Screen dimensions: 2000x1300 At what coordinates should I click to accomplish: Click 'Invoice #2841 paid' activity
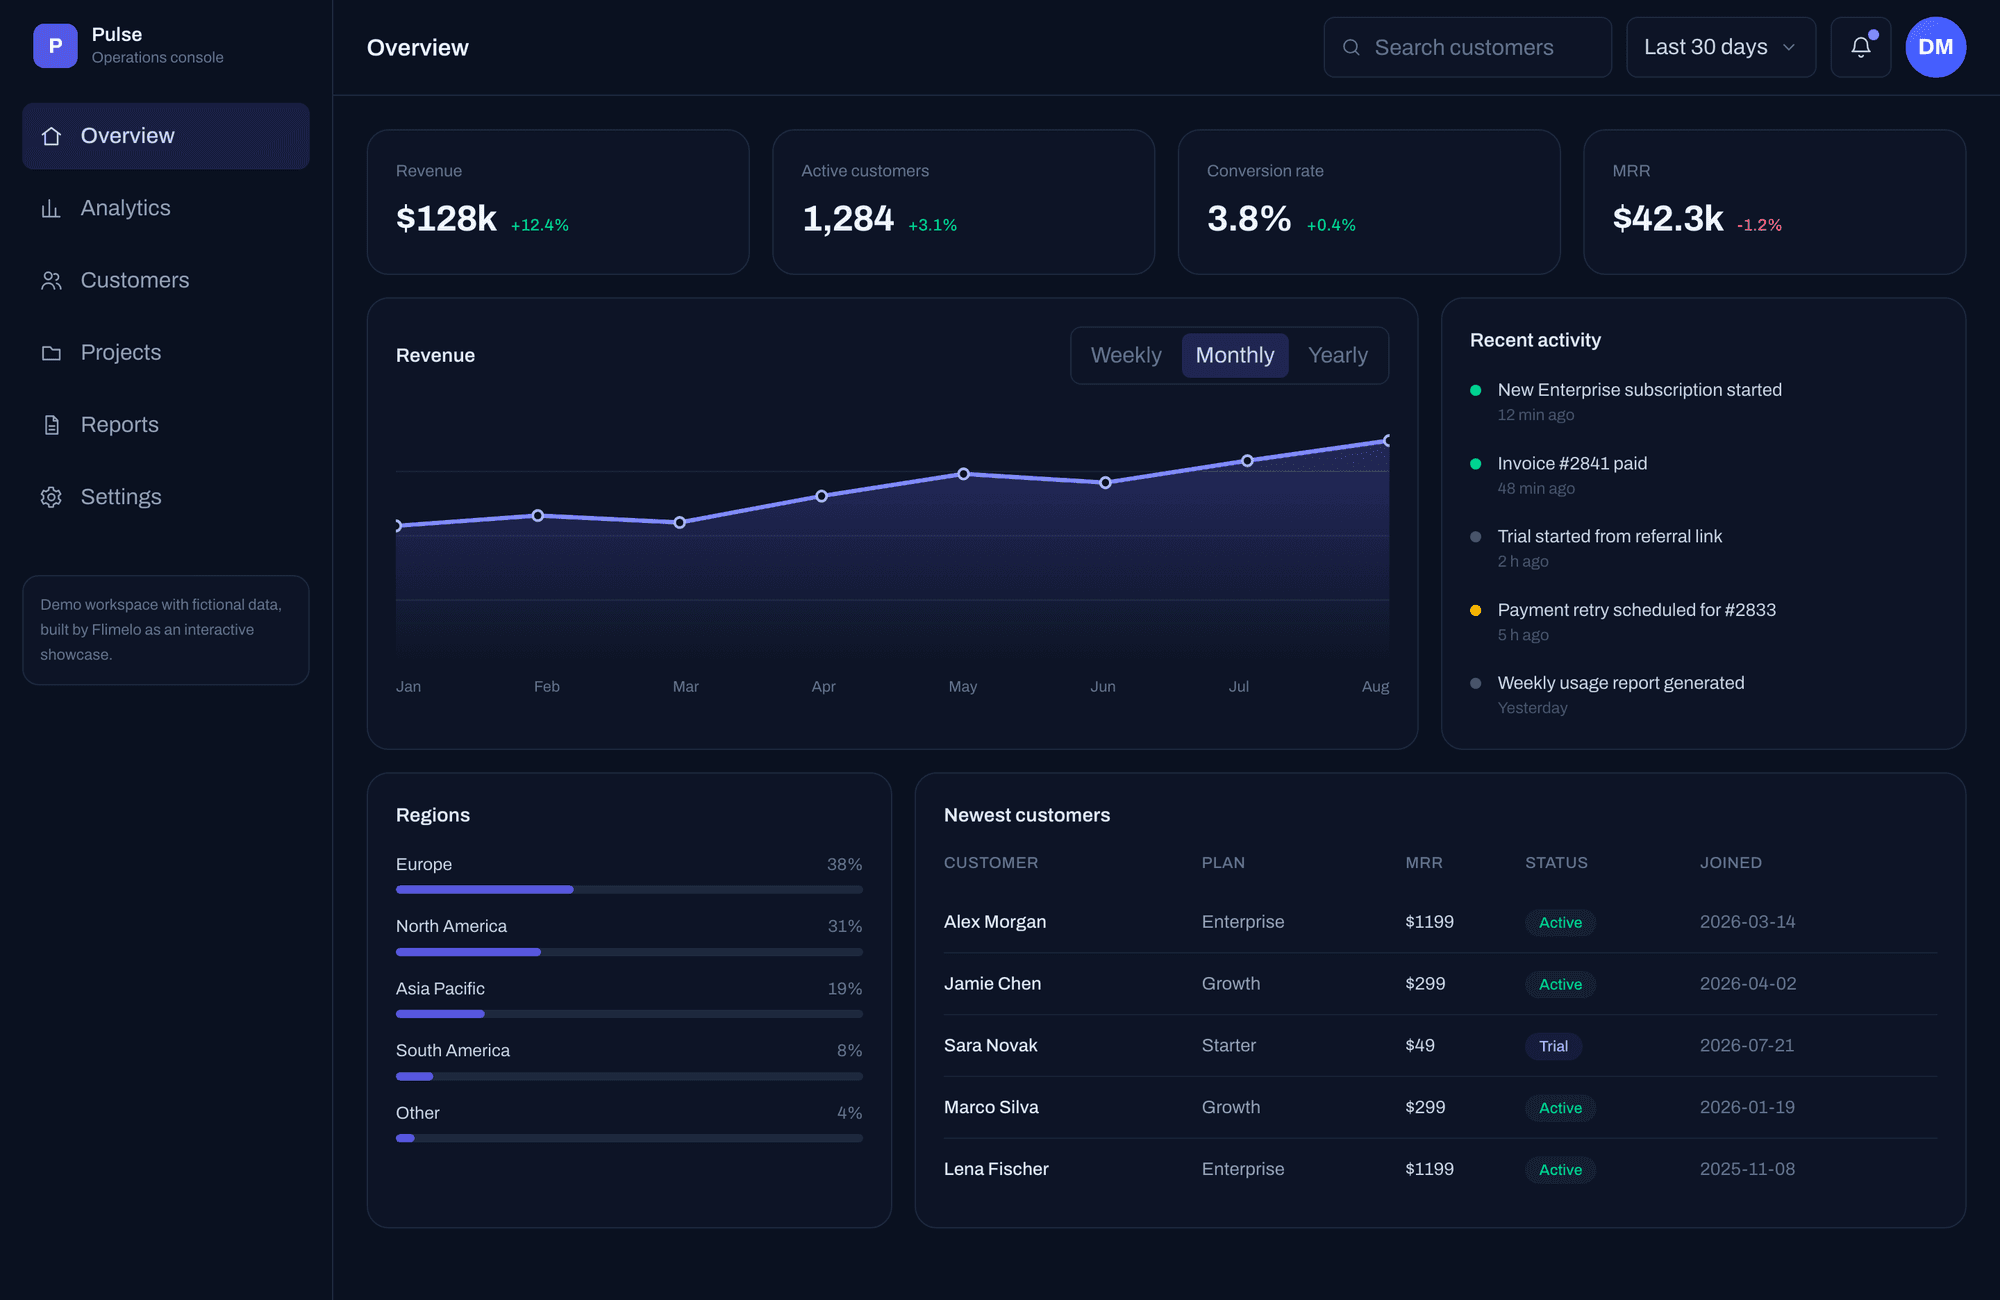[x=1572, y=463]
